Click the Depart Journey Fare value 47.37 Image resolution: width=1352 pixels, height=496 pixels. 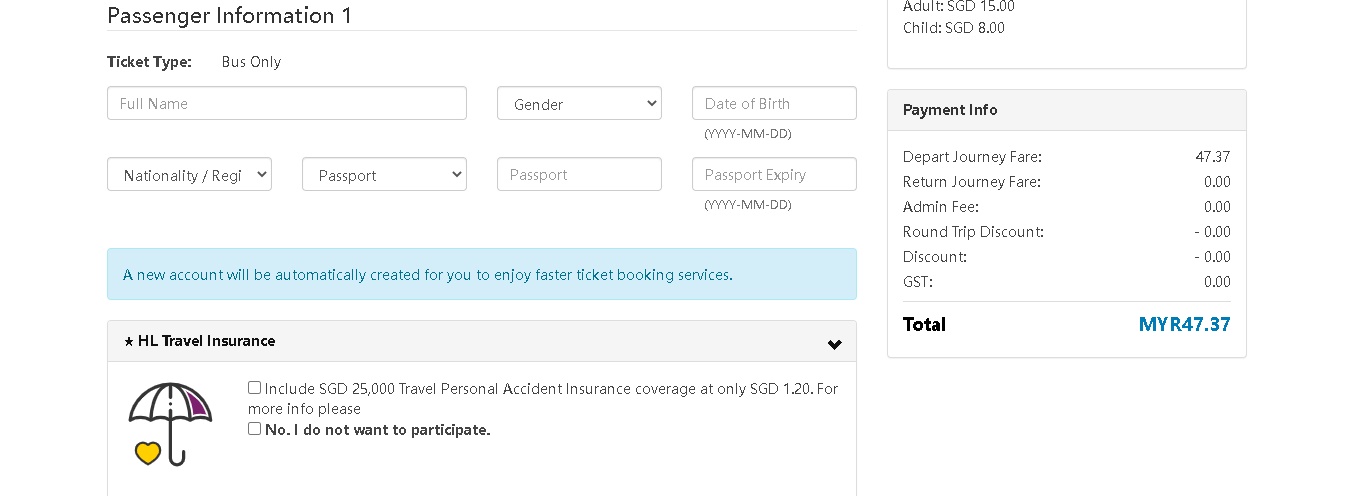[x=1212, y=157]
